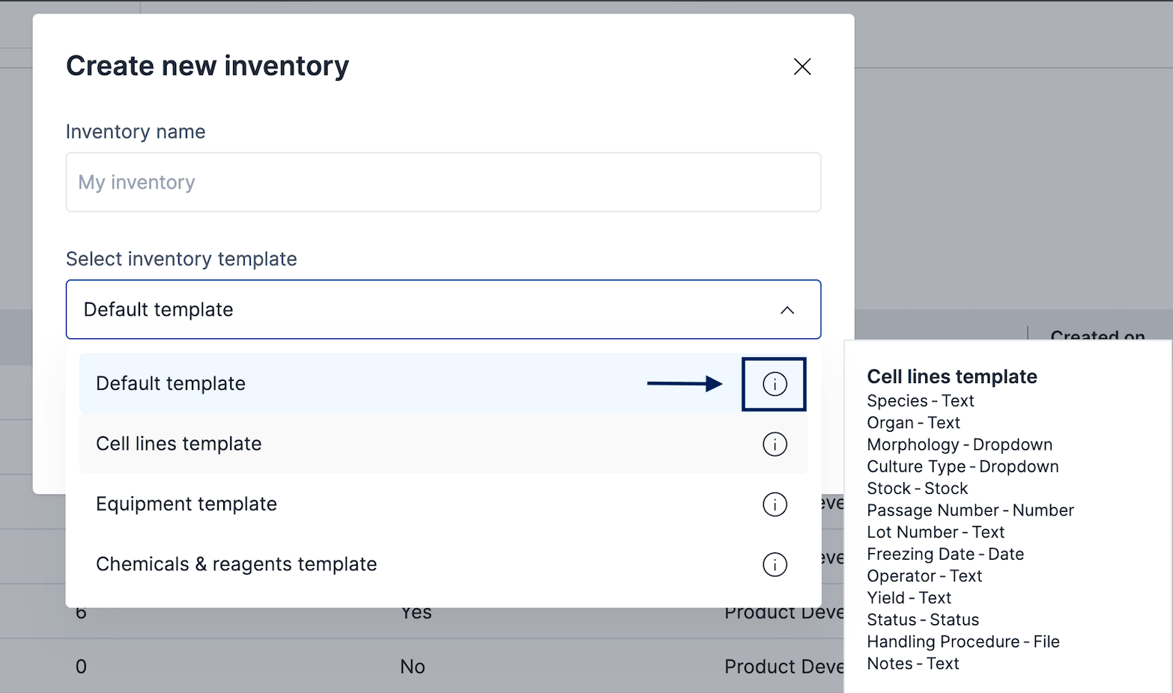Image resolution: width=1173 pixels, height=693 pixels.
Task: View info for Chemicals & reagents template
Action: click(x=774, y=564)
